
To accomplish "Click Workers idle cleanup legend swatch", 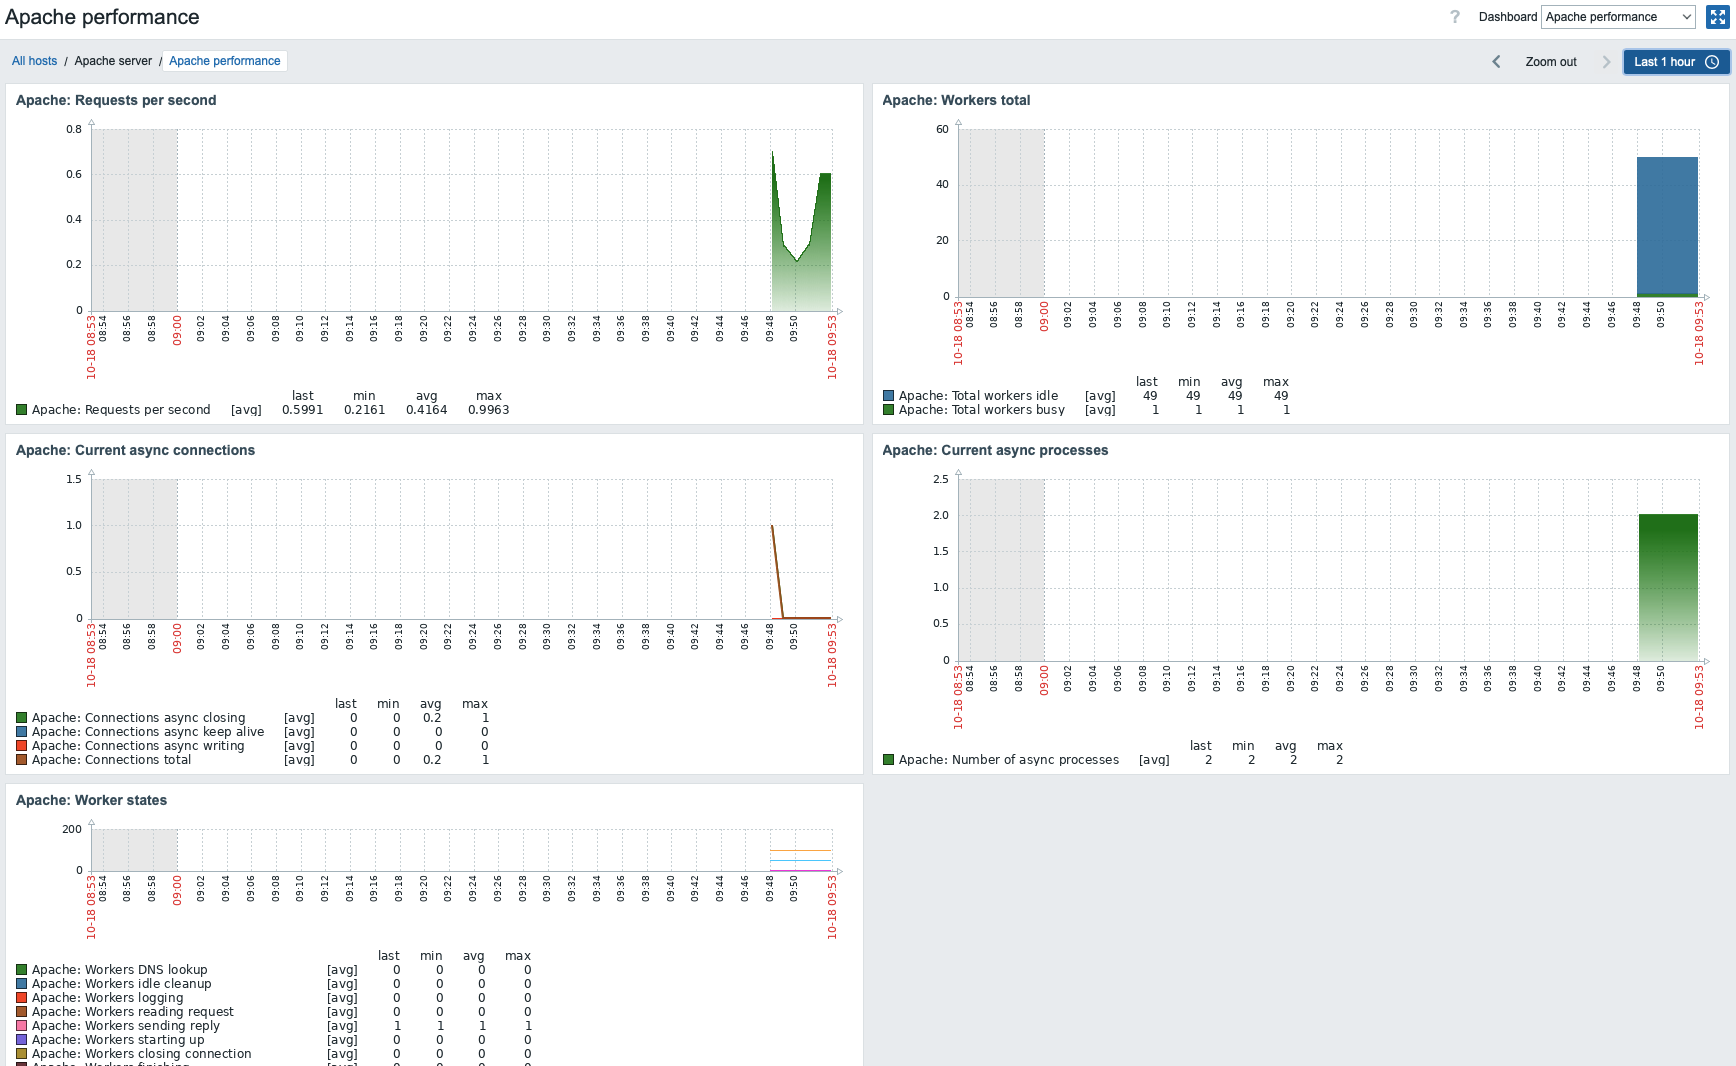I will click(x=21, y=984).
